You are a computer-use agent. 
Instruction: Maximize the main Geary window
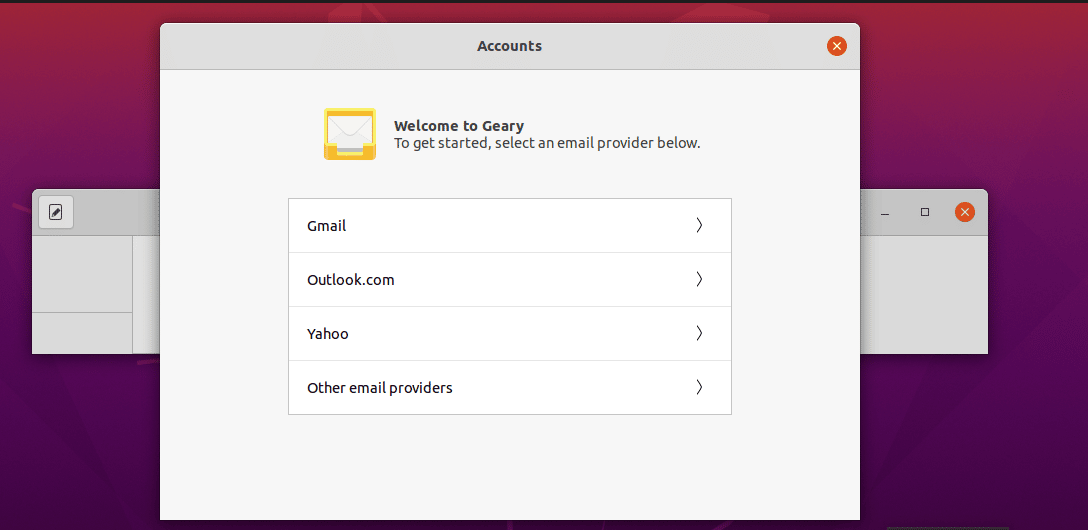925,212
